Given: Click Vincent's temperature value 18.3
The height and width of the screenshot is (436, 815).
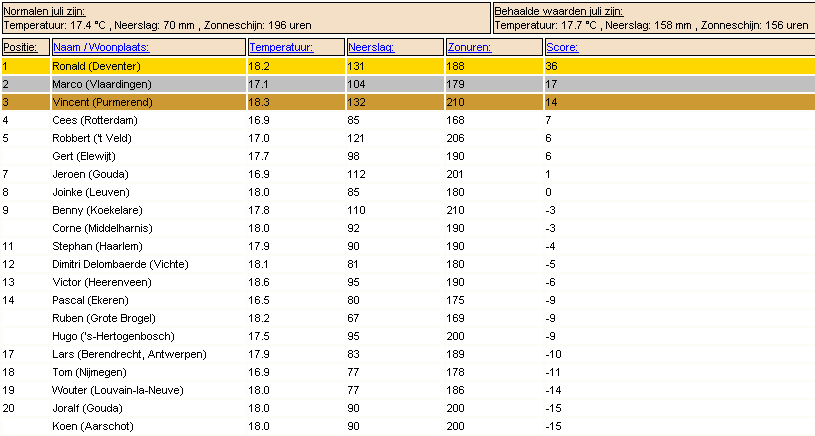Looking at the screenshot, I should coord(259,102).
